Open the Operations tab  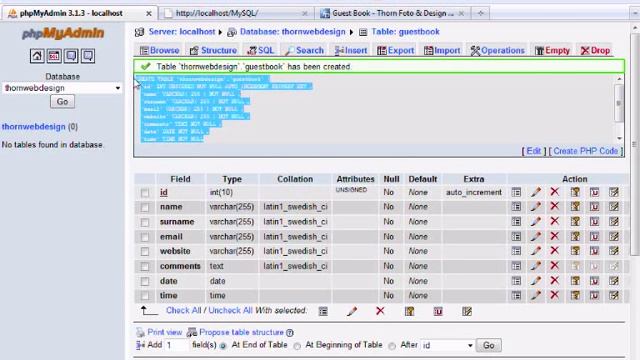click(x=498, y=50)
